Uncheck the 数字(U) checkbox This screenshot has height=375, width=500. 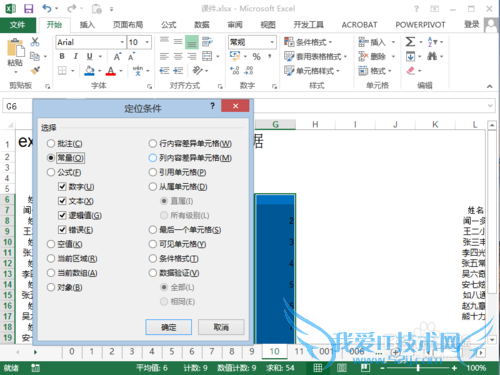62,186
